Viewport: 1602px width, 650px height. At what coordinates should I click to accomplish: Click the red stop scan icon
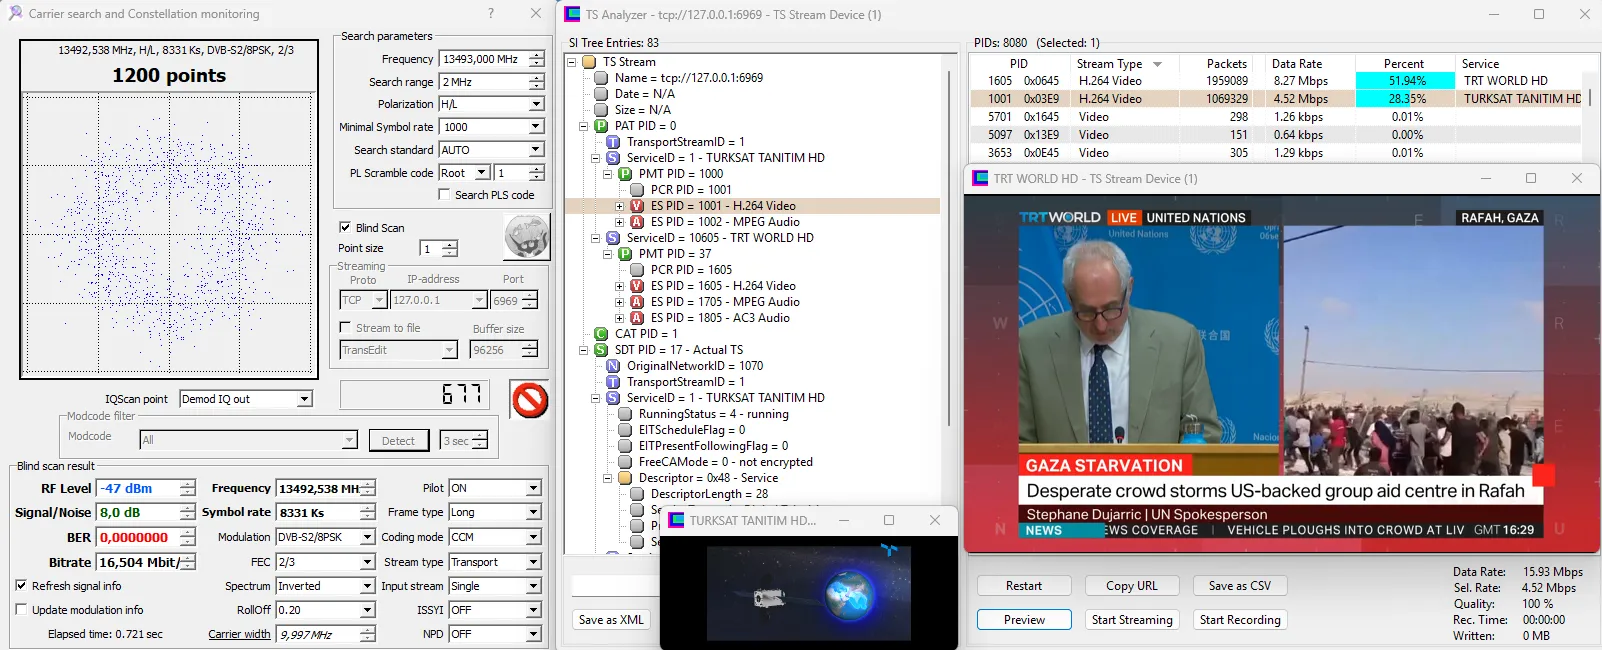click(529, 400)
